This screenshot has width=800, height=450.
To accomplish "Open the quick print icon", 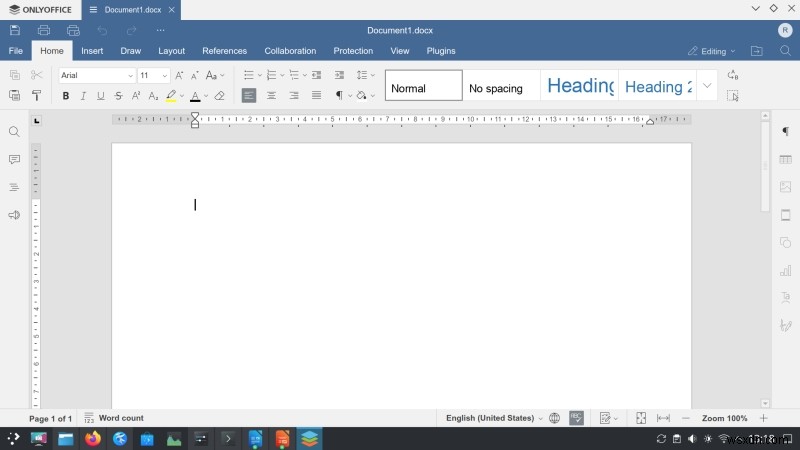I will (x=73, y=30).
